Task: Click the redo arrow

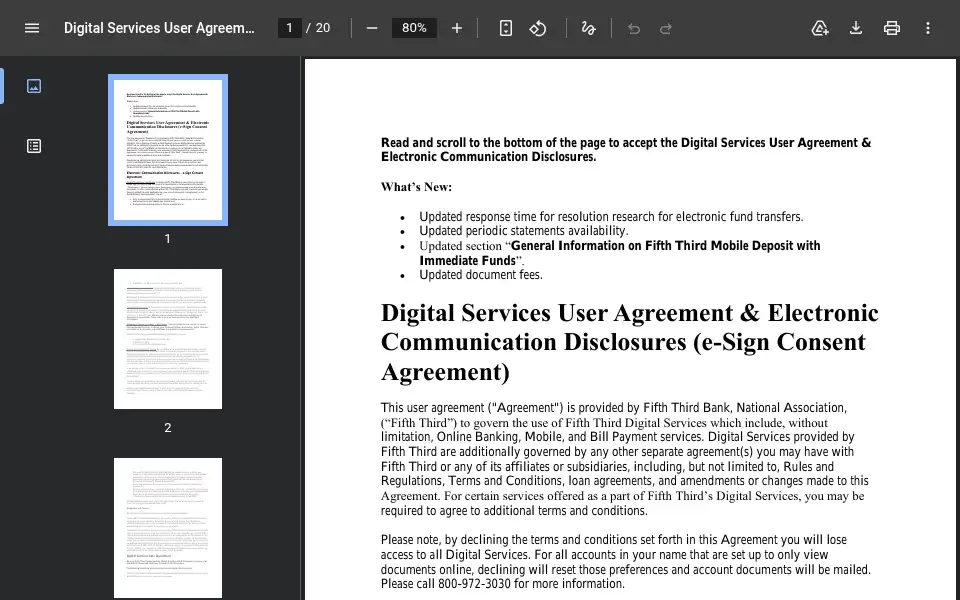Action: (x=666, y=28)
